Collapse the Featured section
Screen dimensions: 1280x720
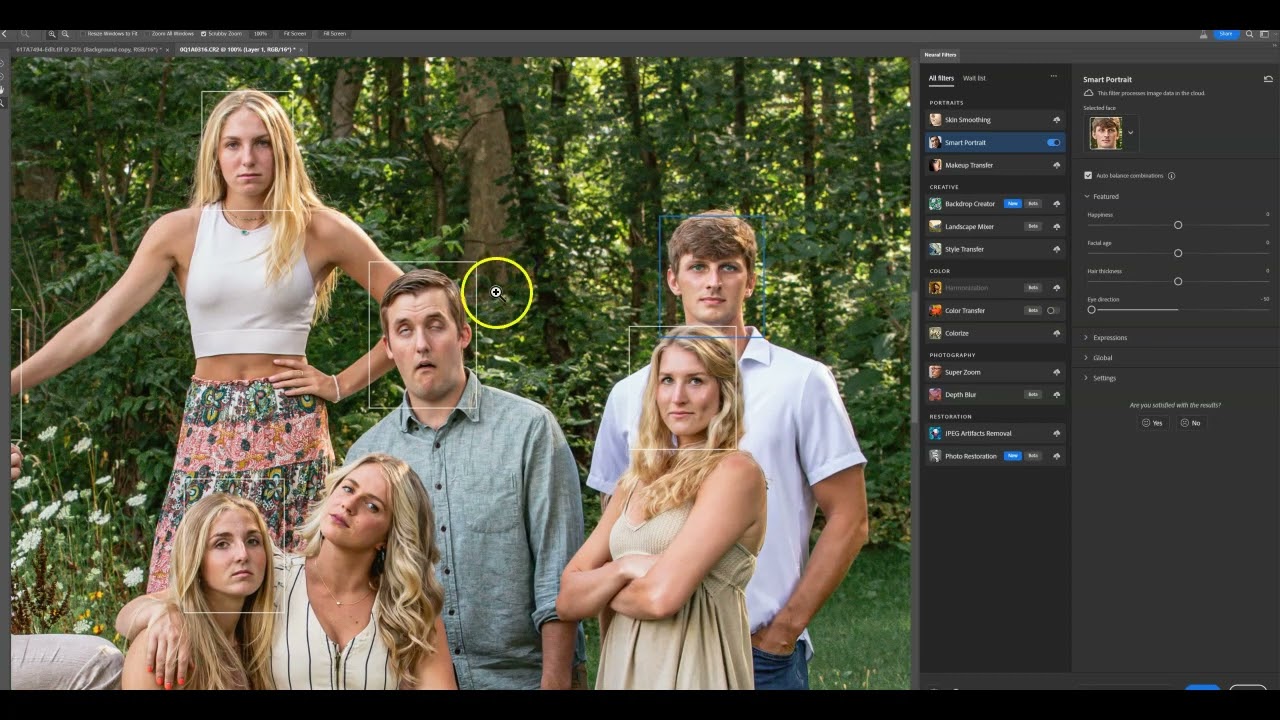coord(1087,197)
